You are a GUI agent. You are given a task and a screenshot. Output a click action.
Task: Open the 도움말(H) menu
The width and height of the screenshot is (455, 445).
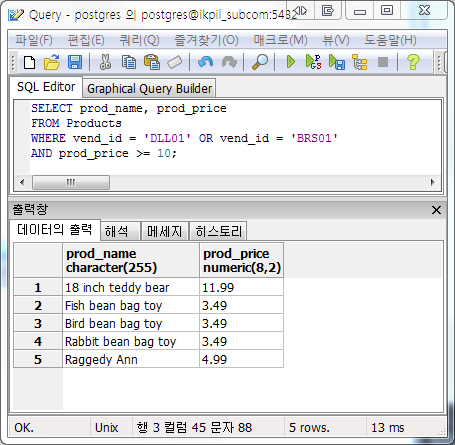(390, 40)
